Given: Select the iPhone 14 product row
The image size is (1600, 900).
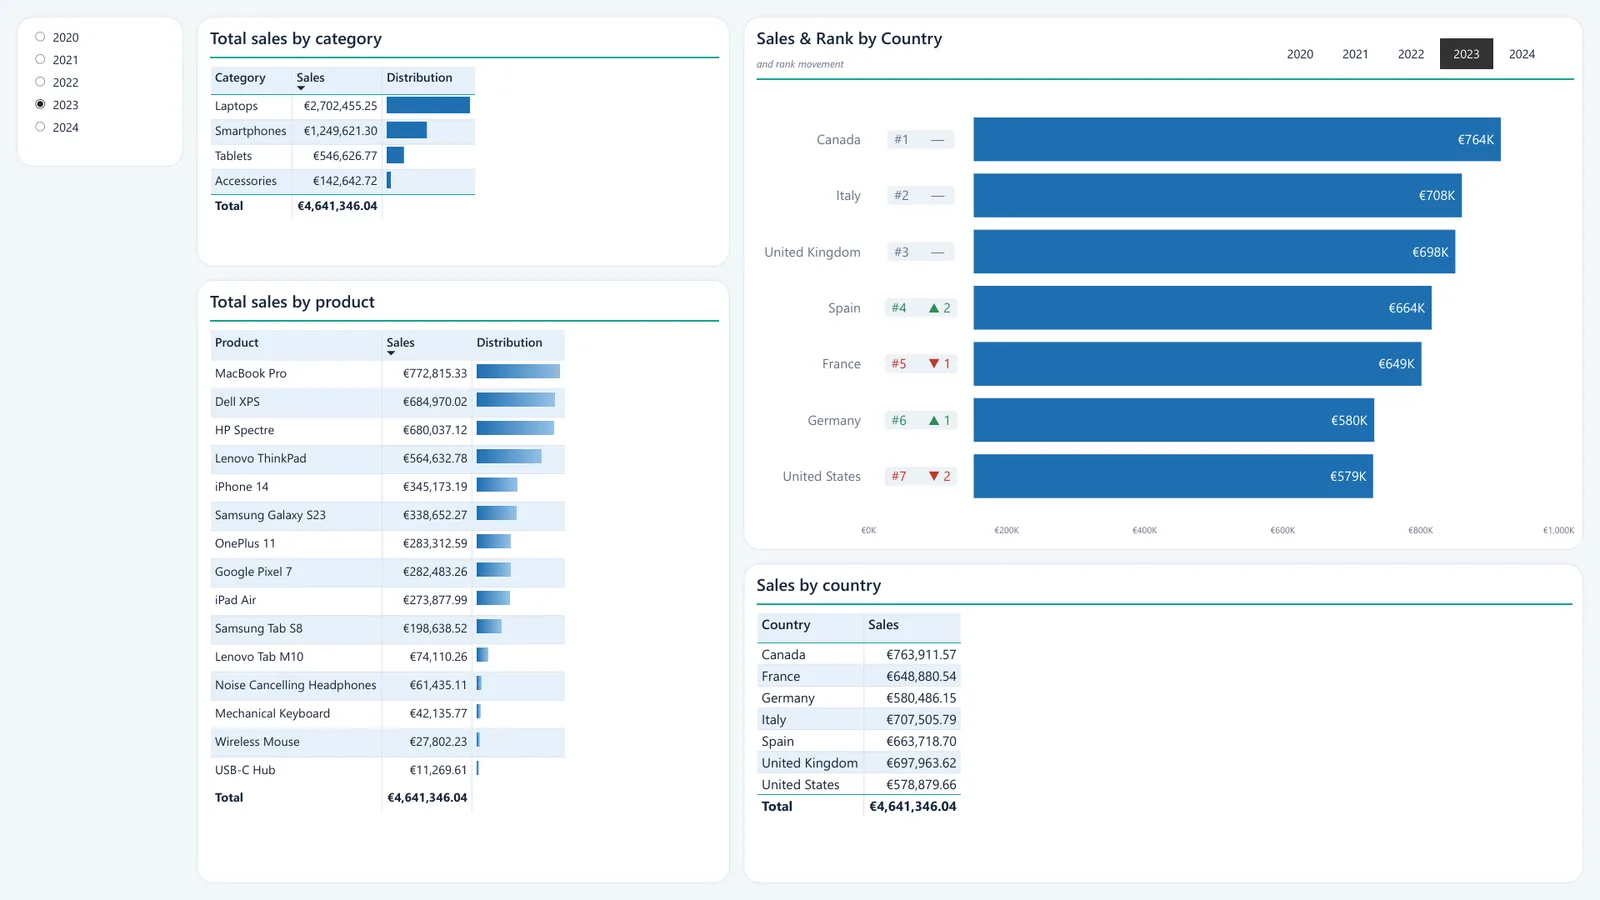Looking at the screenshot, I should 388,487.
